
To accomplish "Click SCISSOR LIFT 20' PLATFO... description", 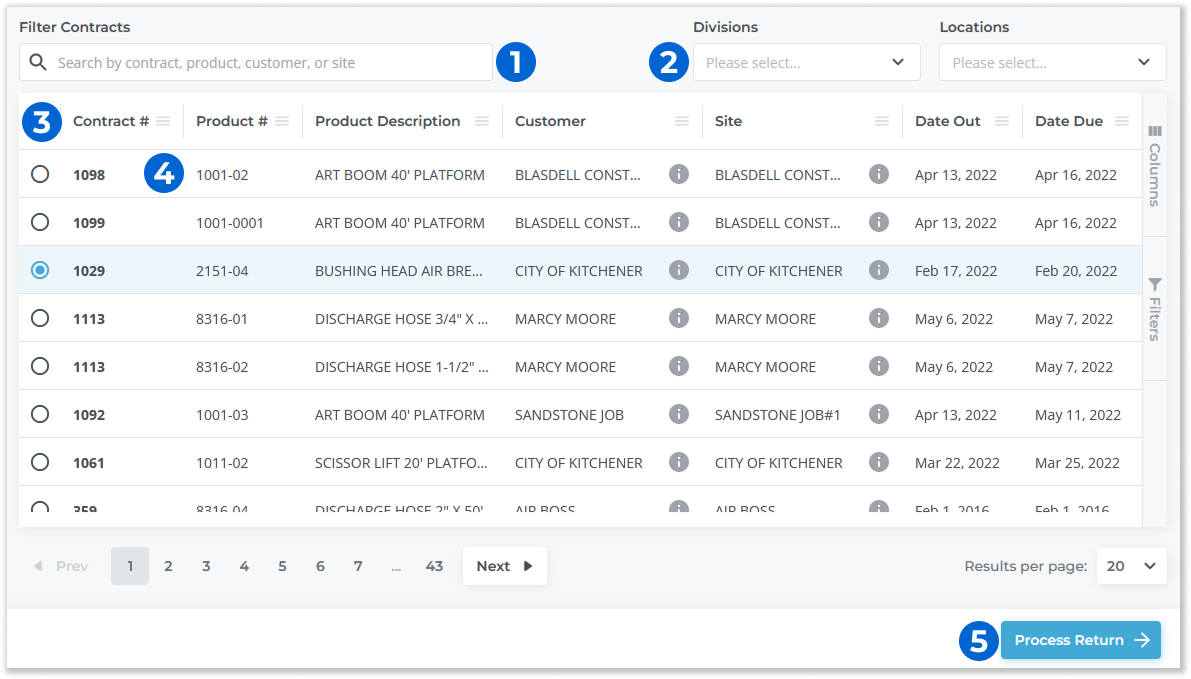I will (x=401, y=463).
